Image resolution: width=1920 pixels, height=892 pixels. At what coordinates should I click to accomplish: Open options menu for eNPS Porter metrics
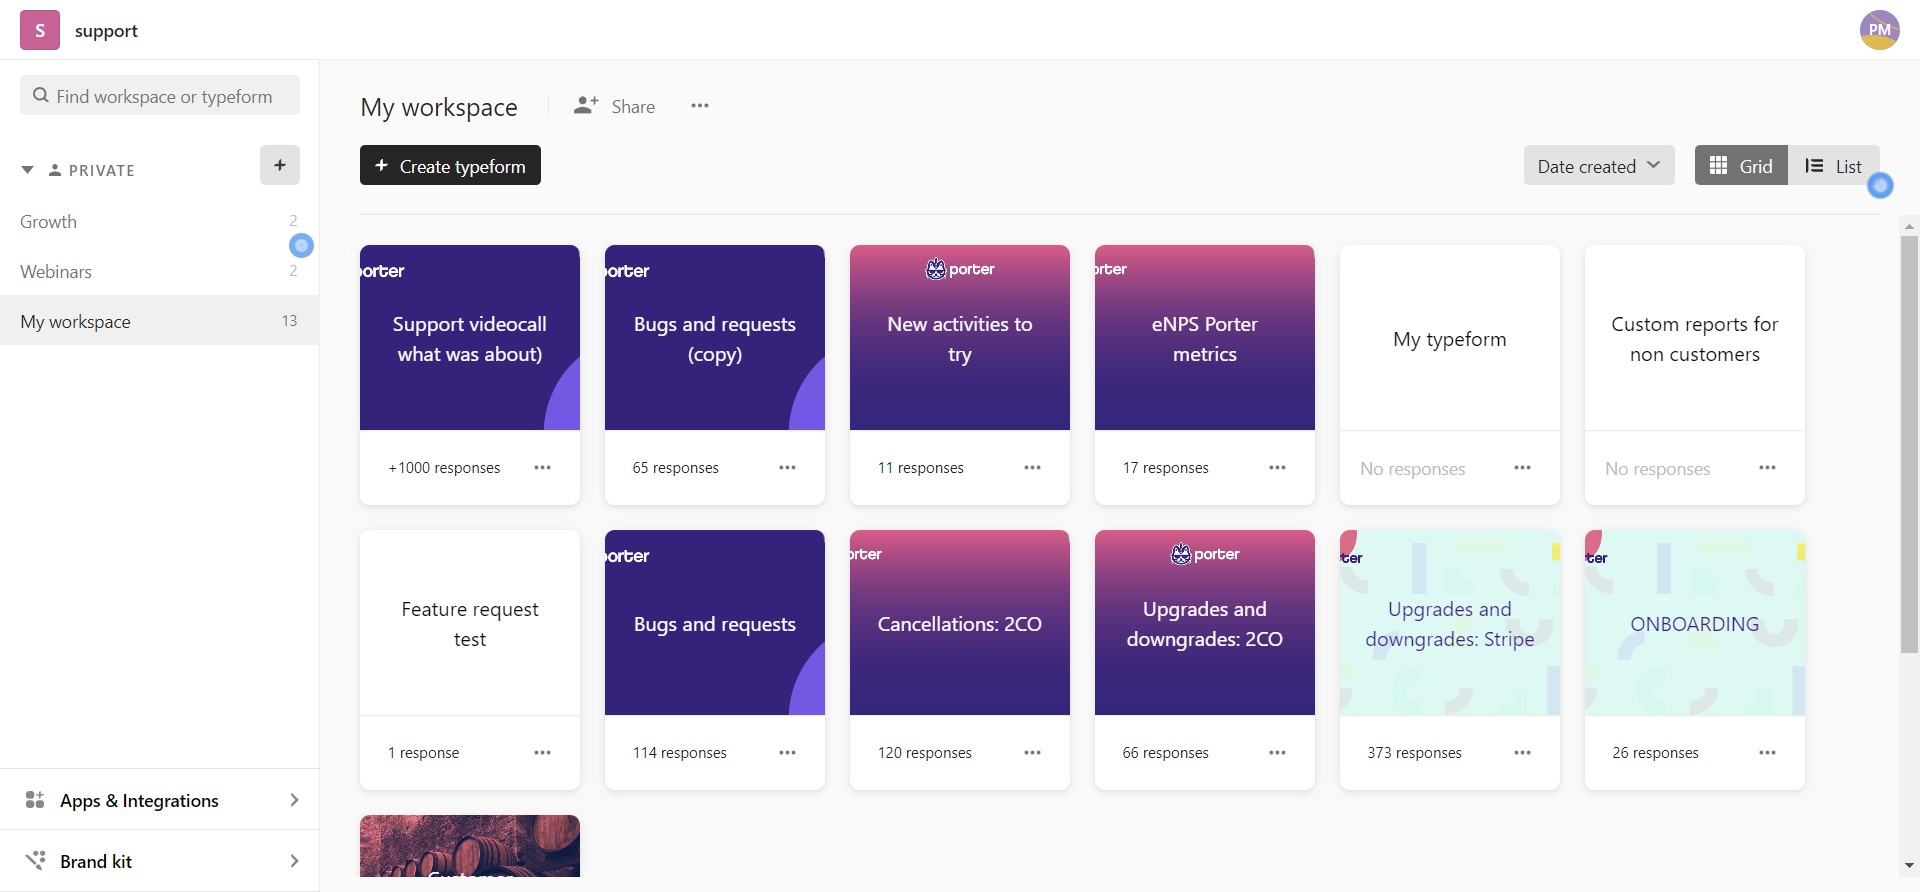1277,468
